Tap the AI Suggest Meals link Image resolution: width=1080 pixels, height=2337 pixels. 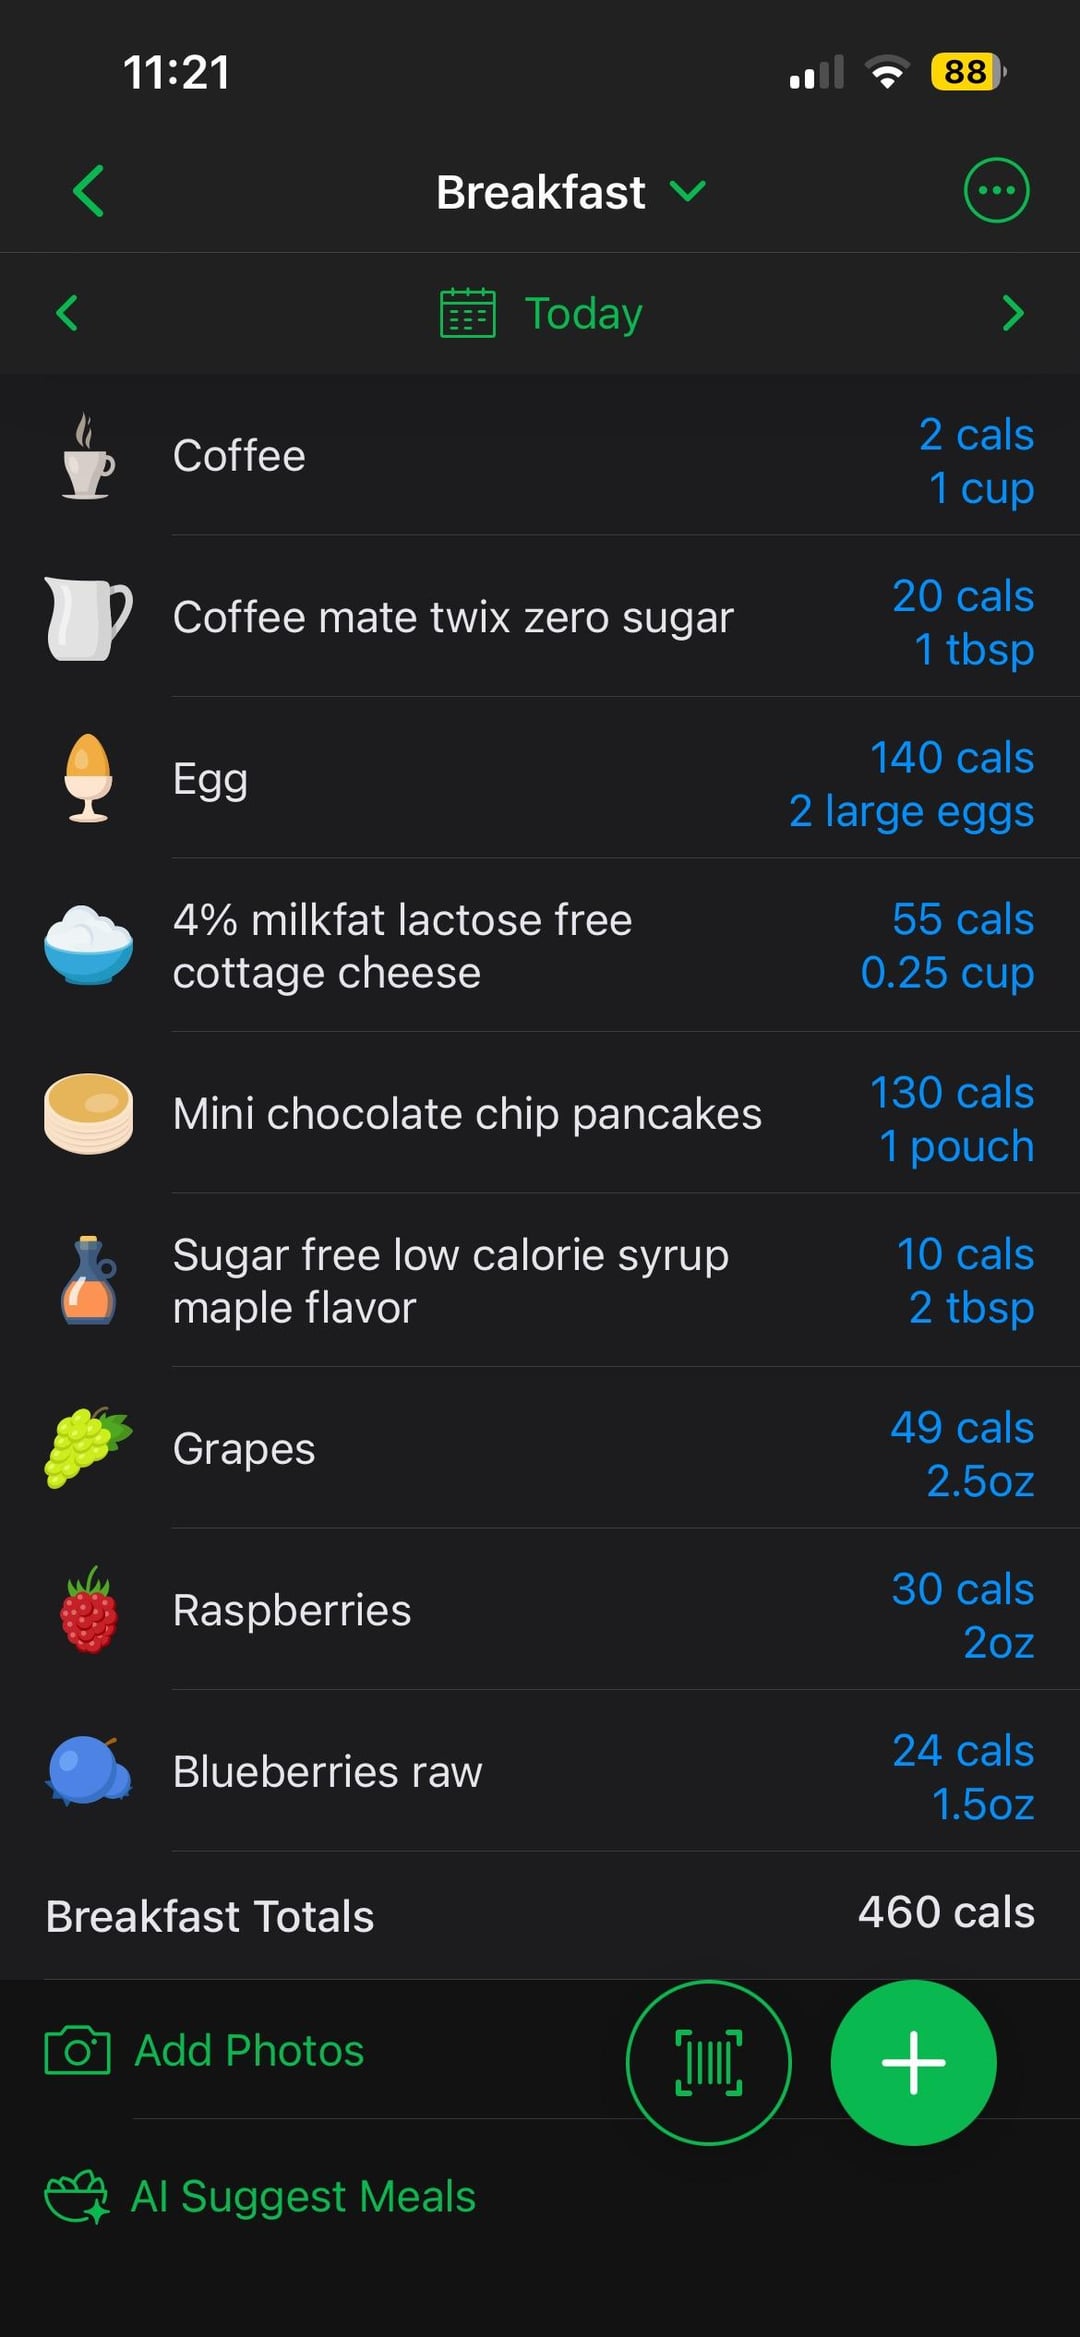coord(303,2197)
